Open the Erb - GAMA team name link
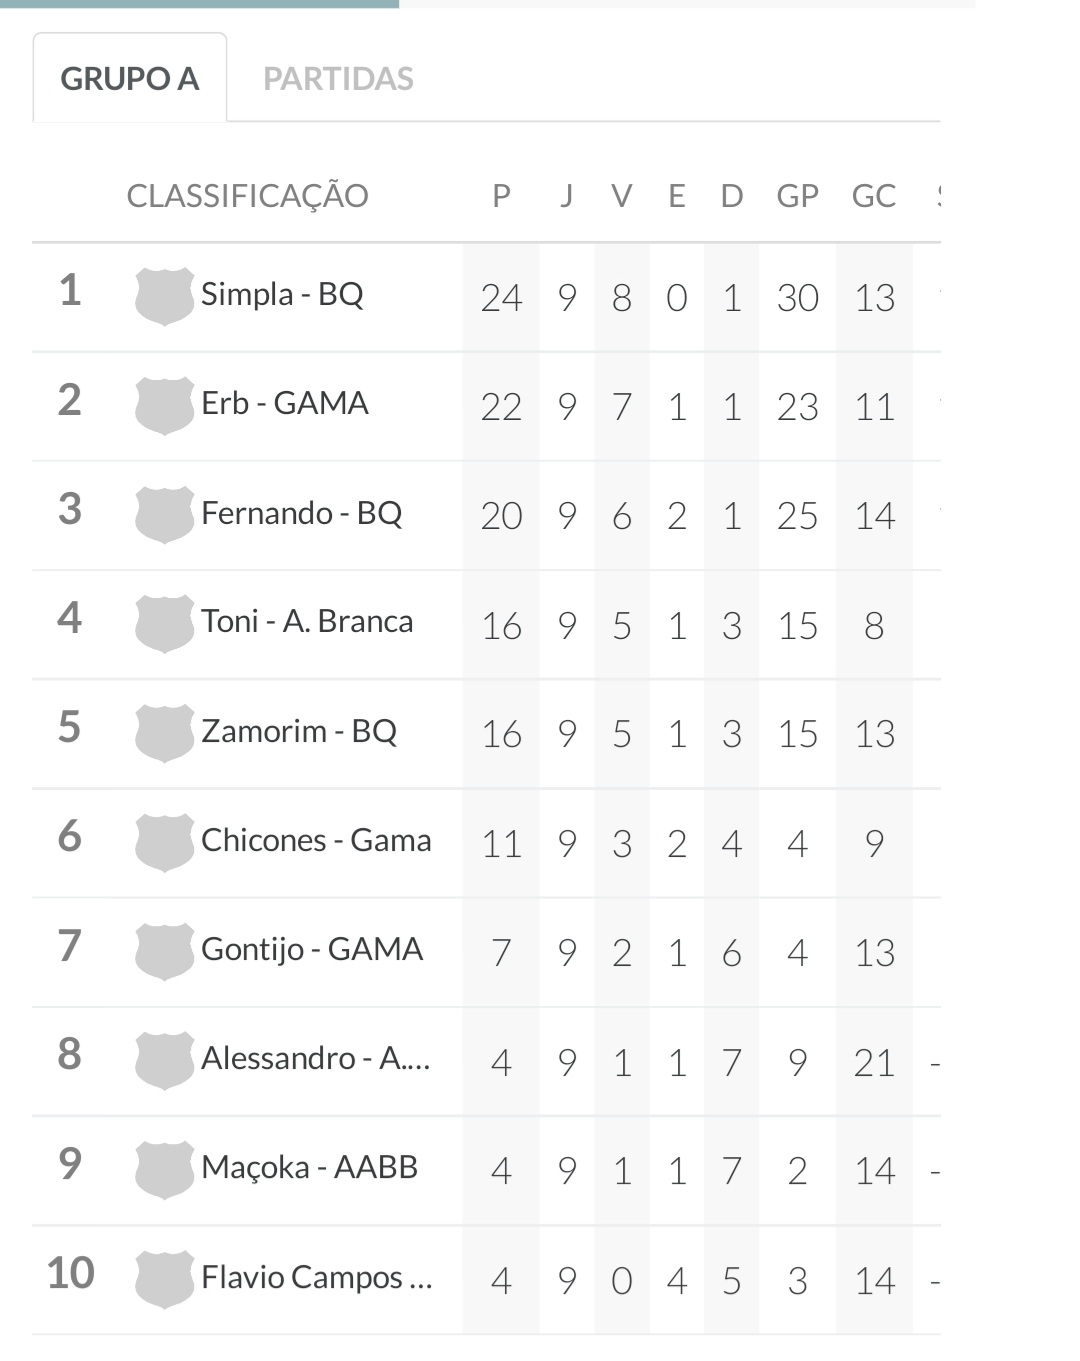 pyautogui.click(x=285, y=403)
